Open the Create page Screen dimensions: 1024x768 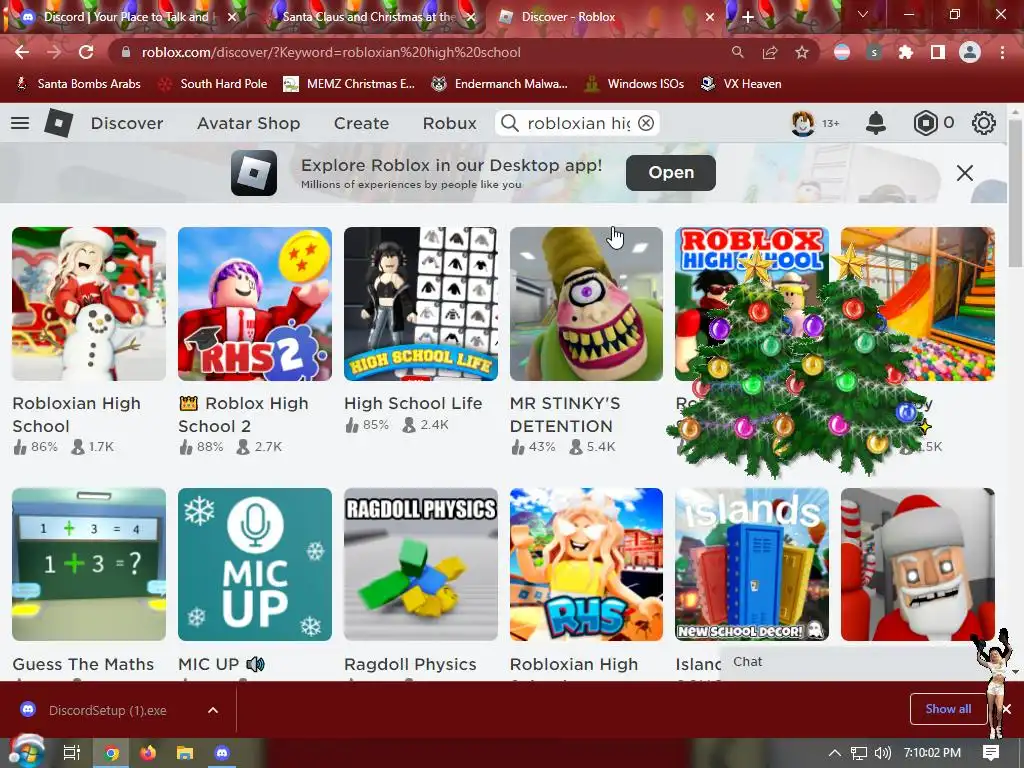click(361, 123)
